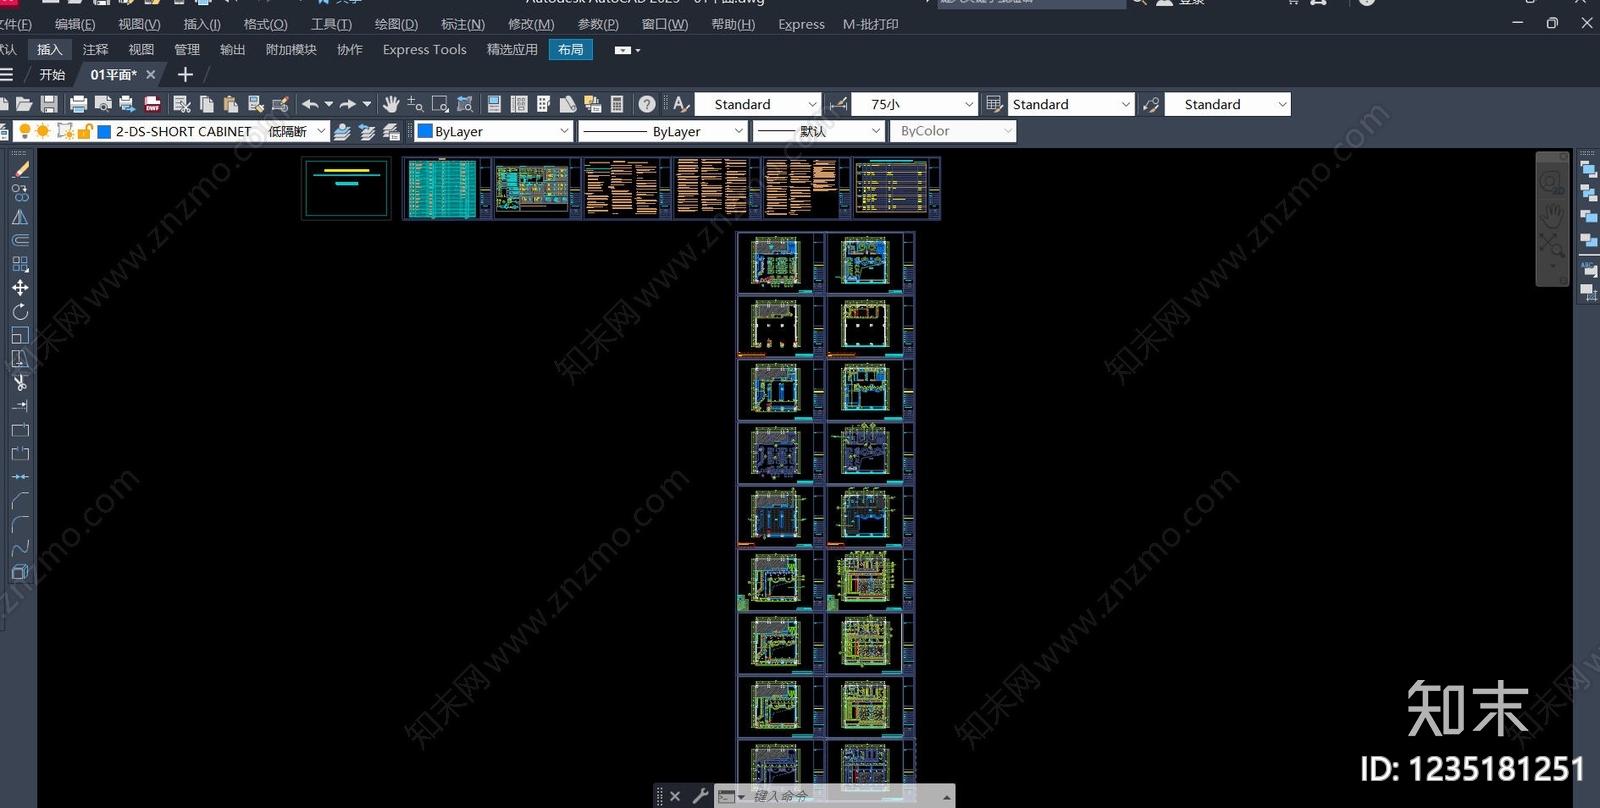Open the text style Standard dropdown
1600x808 pixels.
click(758, 104)
